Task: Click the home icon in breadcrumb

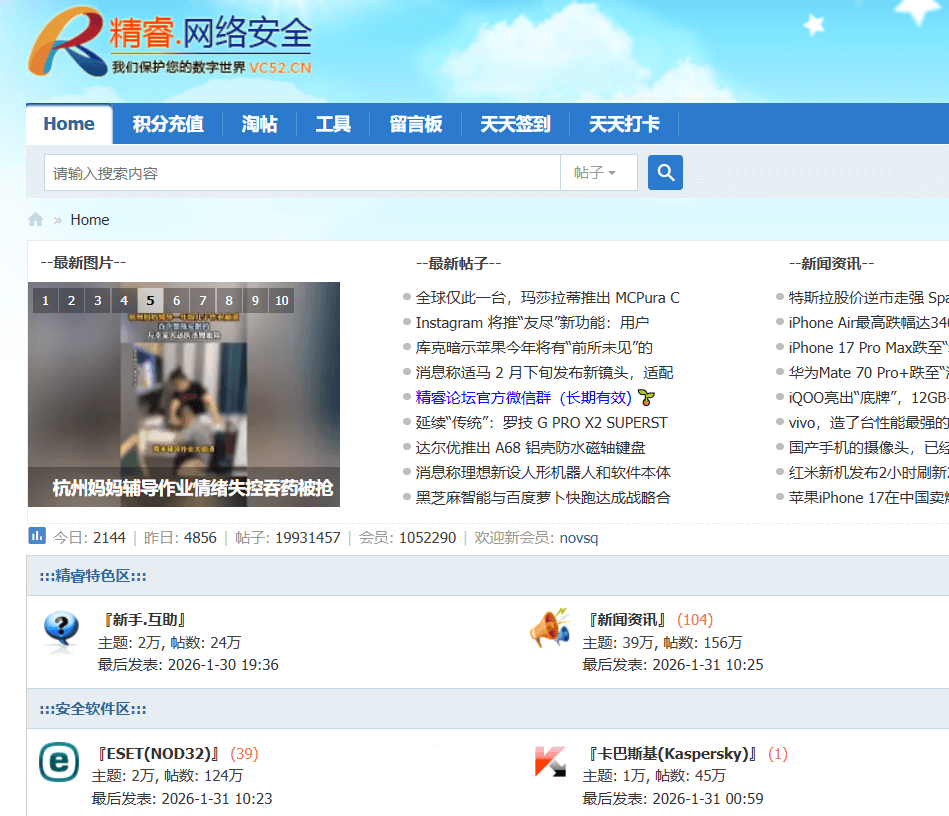Action: point(36,220)
